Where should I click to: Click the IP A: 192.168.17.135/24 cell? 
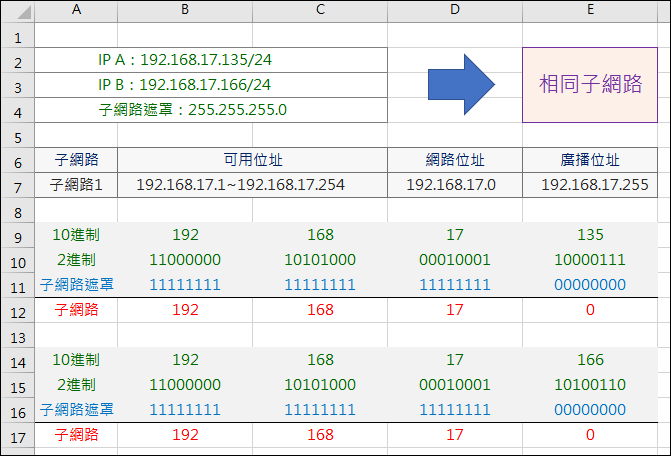point(211,60)
